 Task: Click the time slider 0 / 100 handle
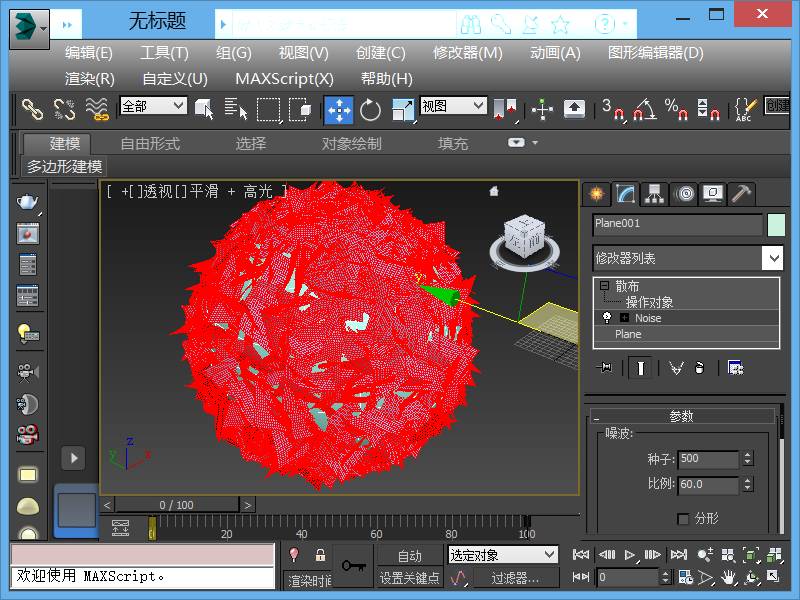click(x=177, y=505)
